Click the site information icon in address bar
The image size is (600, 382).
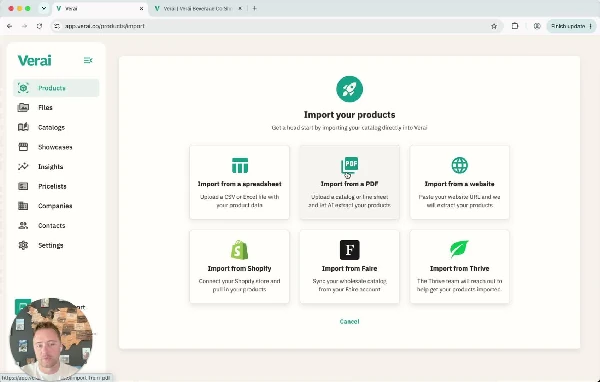click(x=57, y=26)
